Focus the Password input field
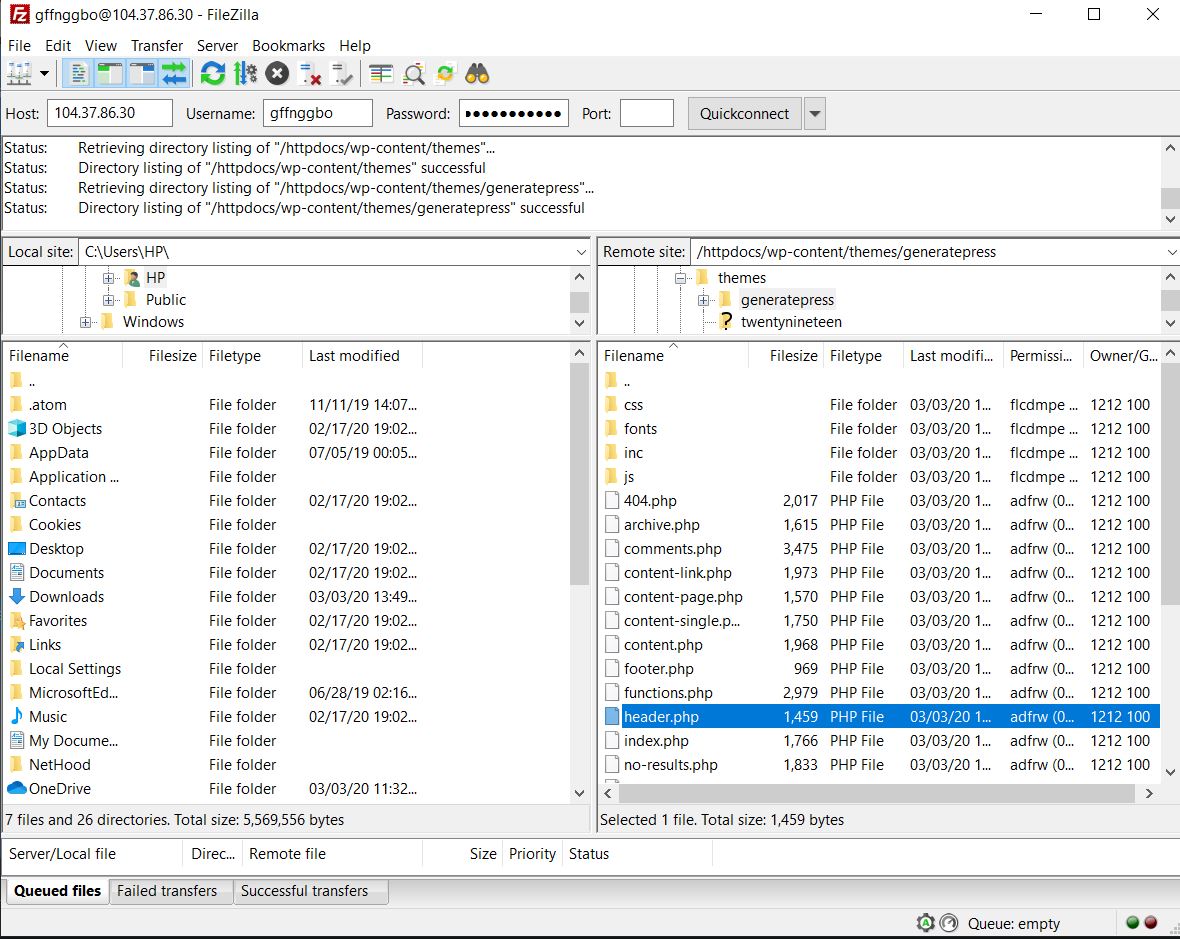This screenshot has height=939, width=1180. coord(514,114)
